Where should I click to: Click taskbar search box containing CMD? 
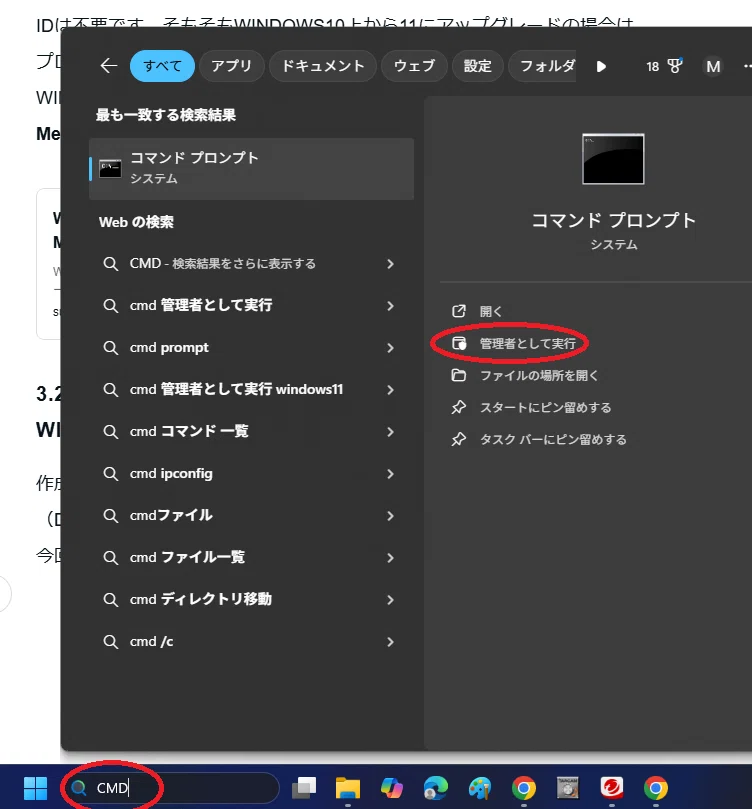tap(172, 788)
